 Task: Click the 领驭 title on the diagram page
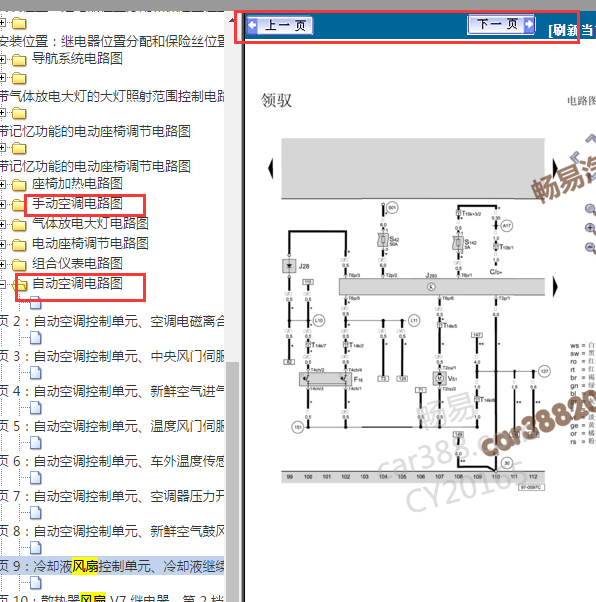point(276,101)
